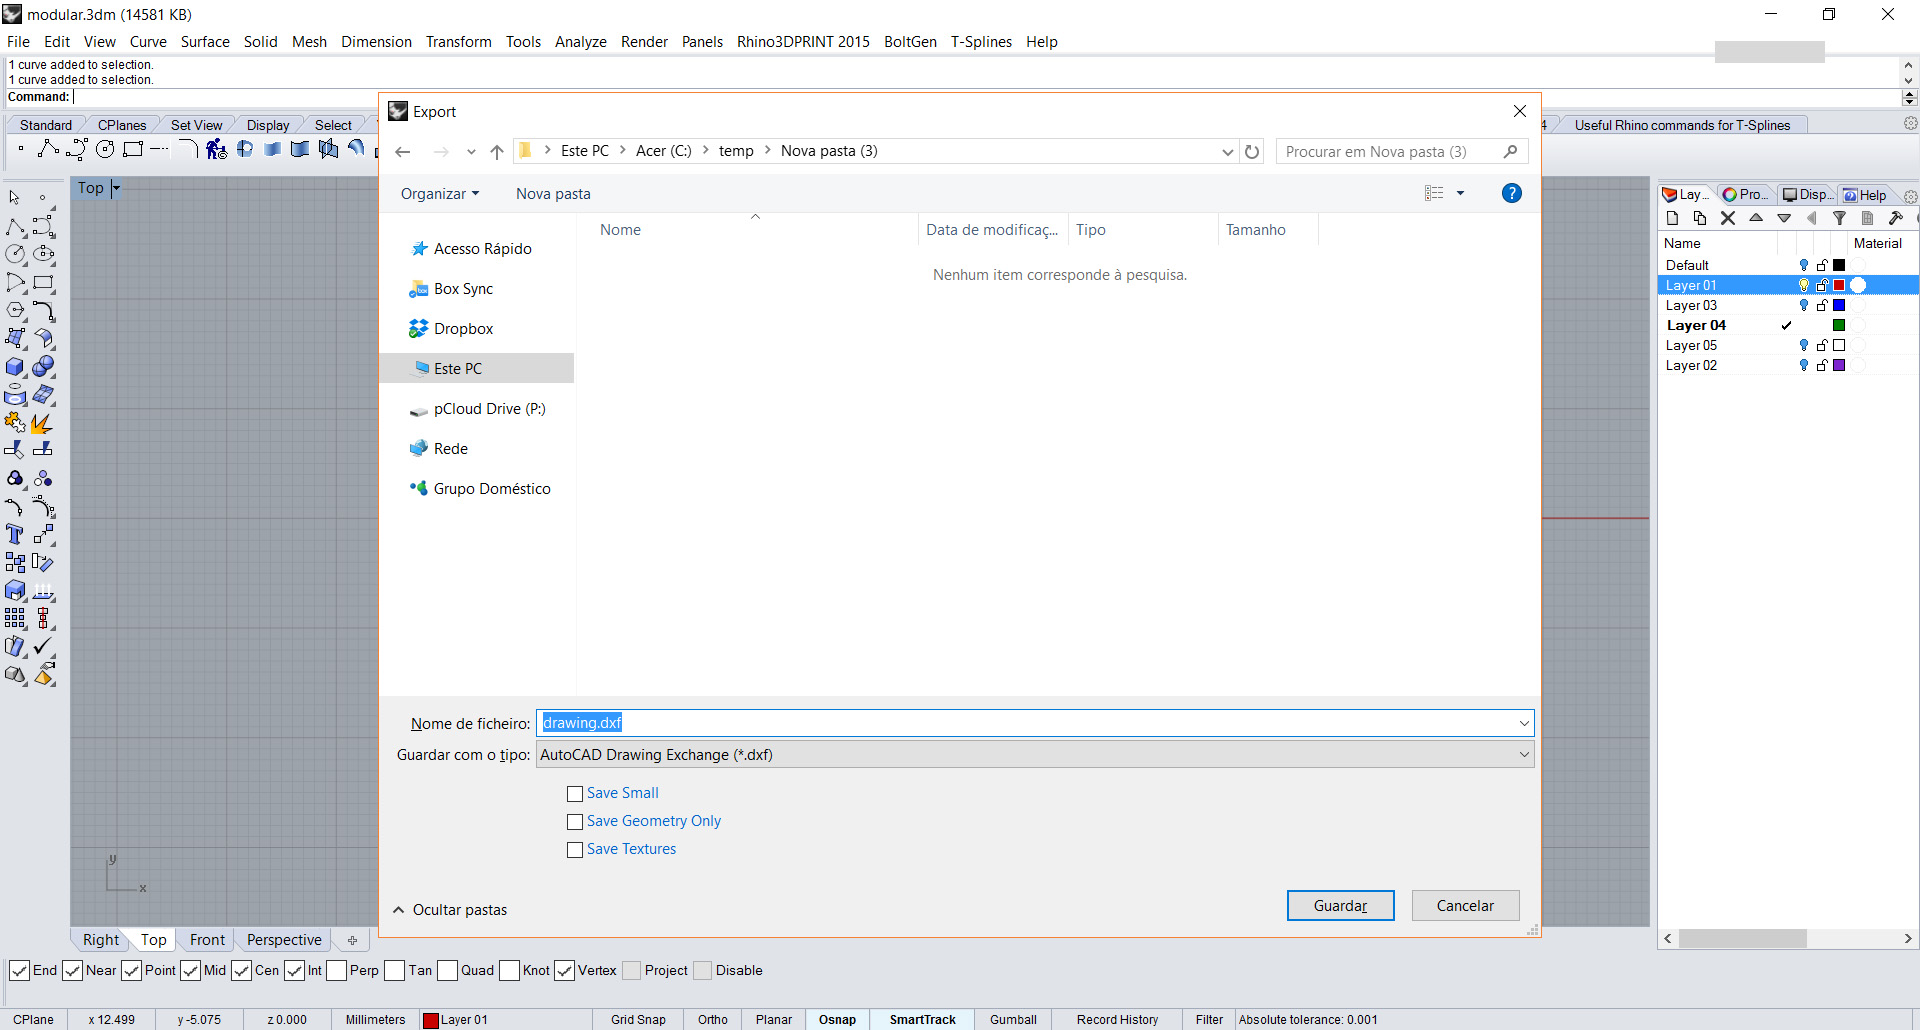Screen dimensions: 1920x1030
Task: Toggle Gumball in the status bar
Action: point(1013,1020)
